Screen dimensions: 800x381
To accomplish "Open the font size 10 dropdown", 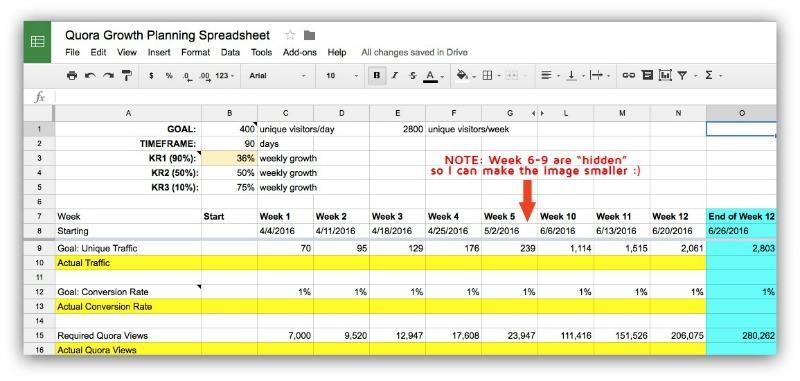I will click(x=342, y=75).
